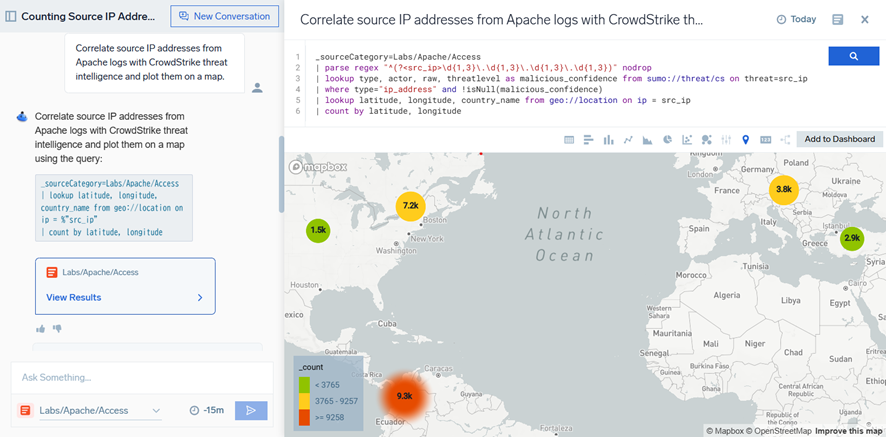Select the pie chart visualization icon

pyautogui.click(x=667, y=140)
